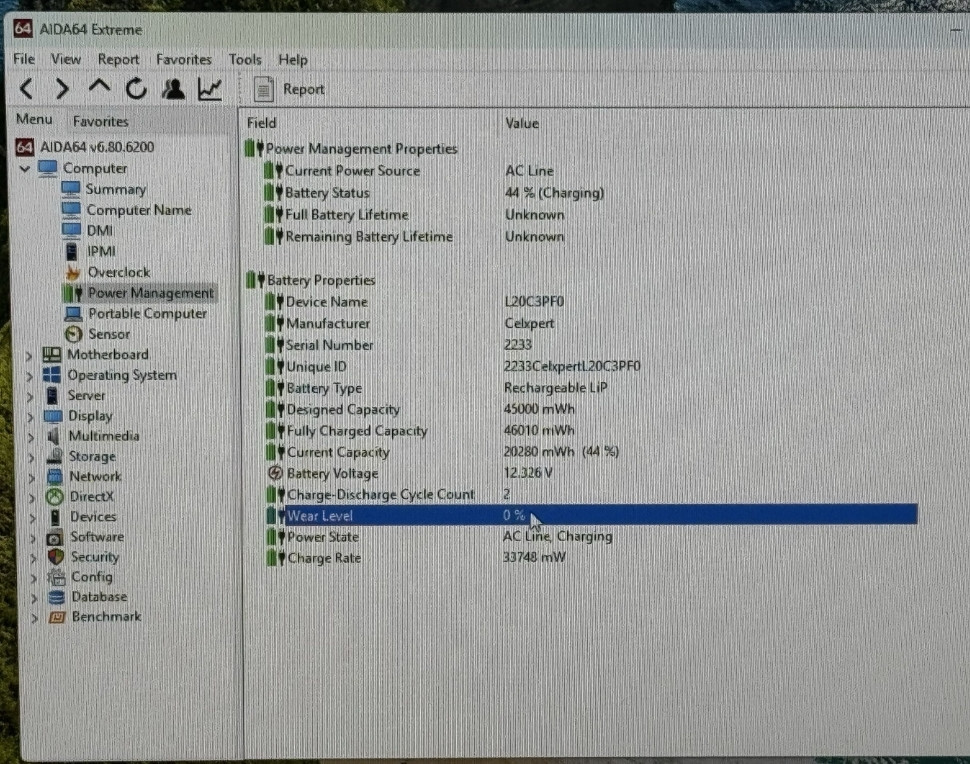Image resolution: width=970 pixels, height=764 pixels.
Task: Expand the Operating System node
Action: coord(28,376)
